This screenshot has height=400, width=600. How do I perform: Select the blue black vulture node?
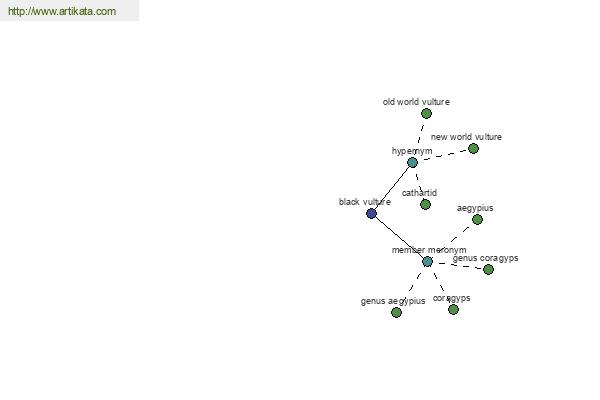click(x=371, y=213)
